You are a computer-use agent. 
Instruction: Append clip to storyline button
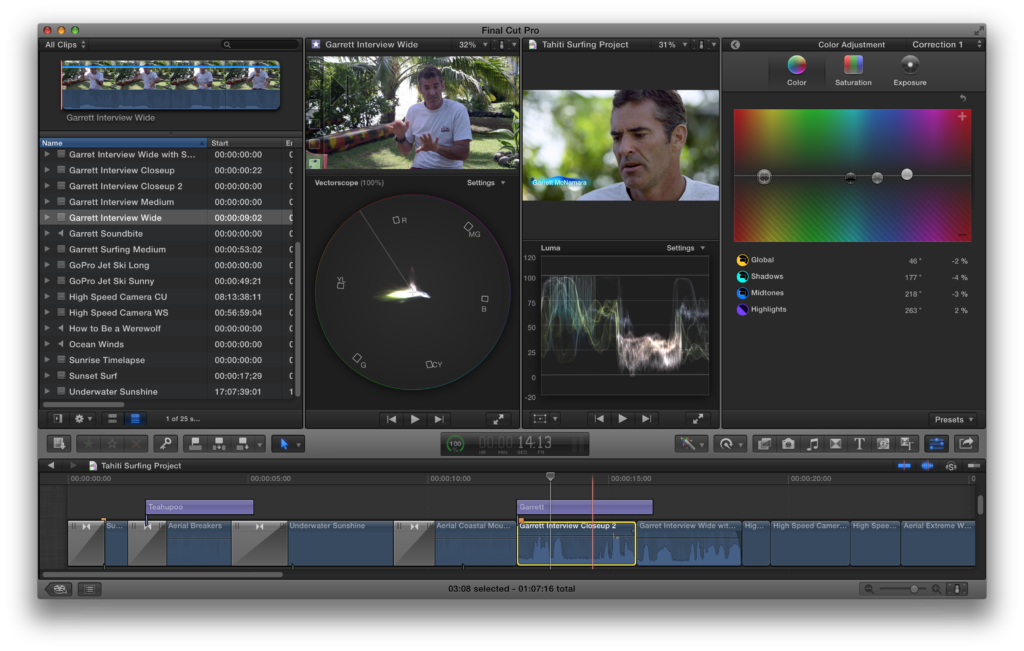pos(243,445)
